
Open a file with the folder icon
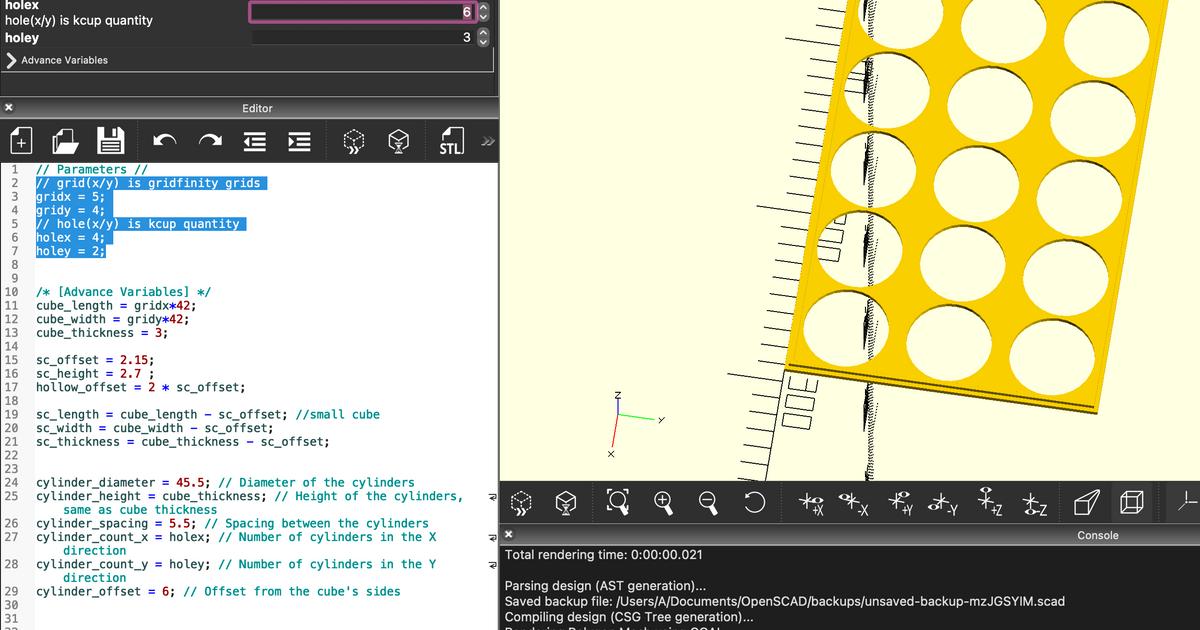[x=66, y=142]
